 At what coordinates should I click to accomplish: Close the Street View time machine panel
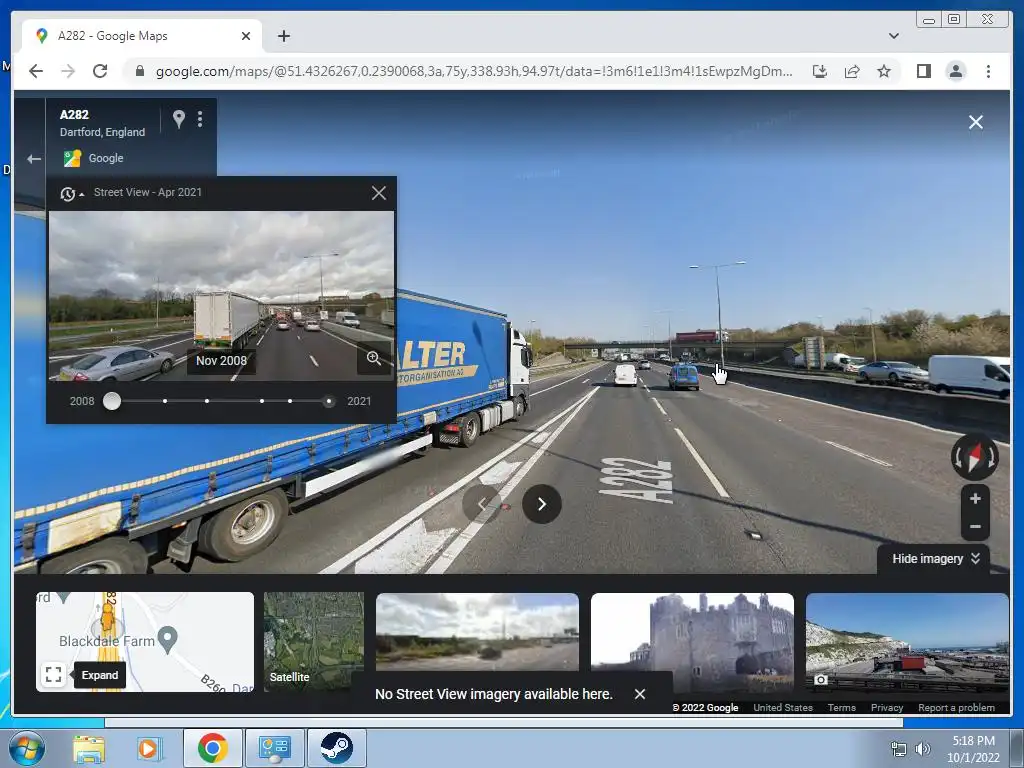click(378, 193)
